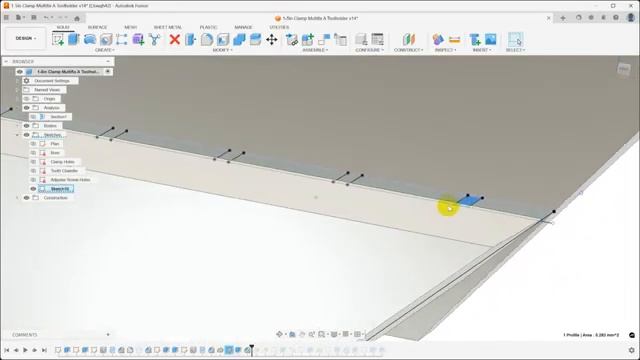This screenshot has height=360, width=640.
Task: Toggle visibility of the Origin folder
Action: (27, 99)
